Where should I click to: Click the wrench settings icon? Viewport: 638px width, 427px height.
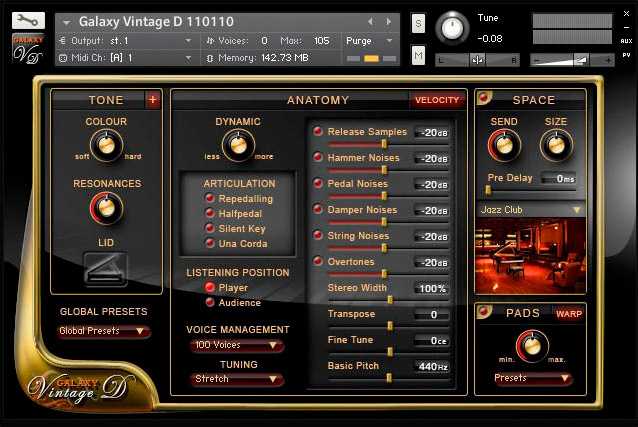point(29,21)
